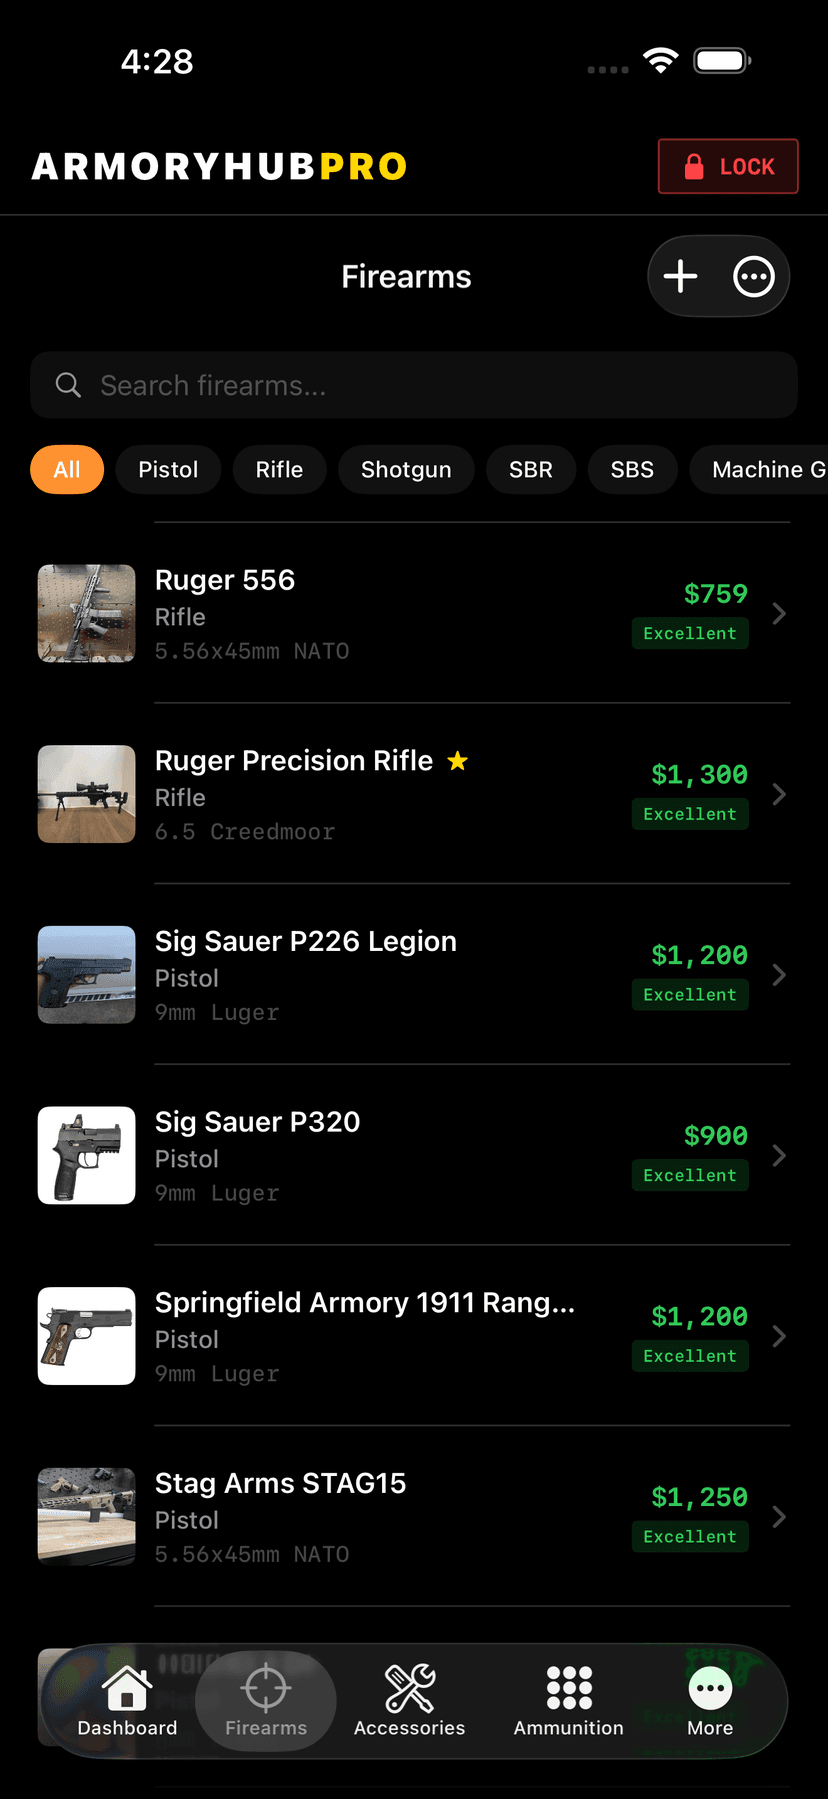Select the All filter chip
This screenshot has height=1799, width=828.
pyautogui.click(x=67, y=470)
